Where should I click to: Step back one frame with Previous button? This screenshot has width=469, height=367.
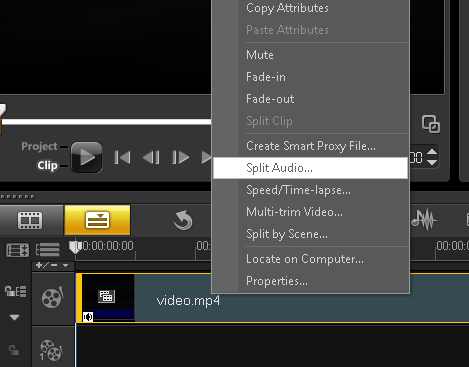(x=151, y=157)
